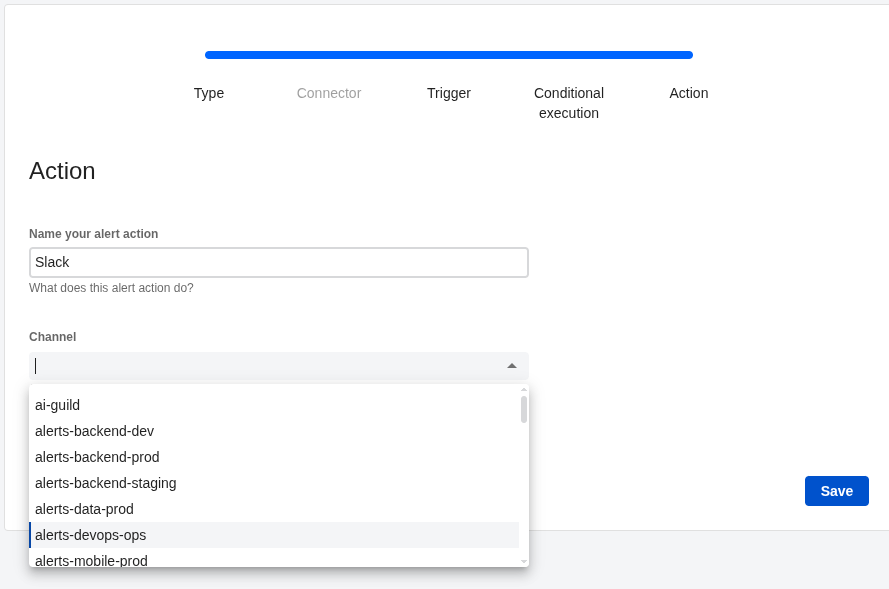
Task: Select alerts-backend-dev channel option
Action: pos(94,431)
